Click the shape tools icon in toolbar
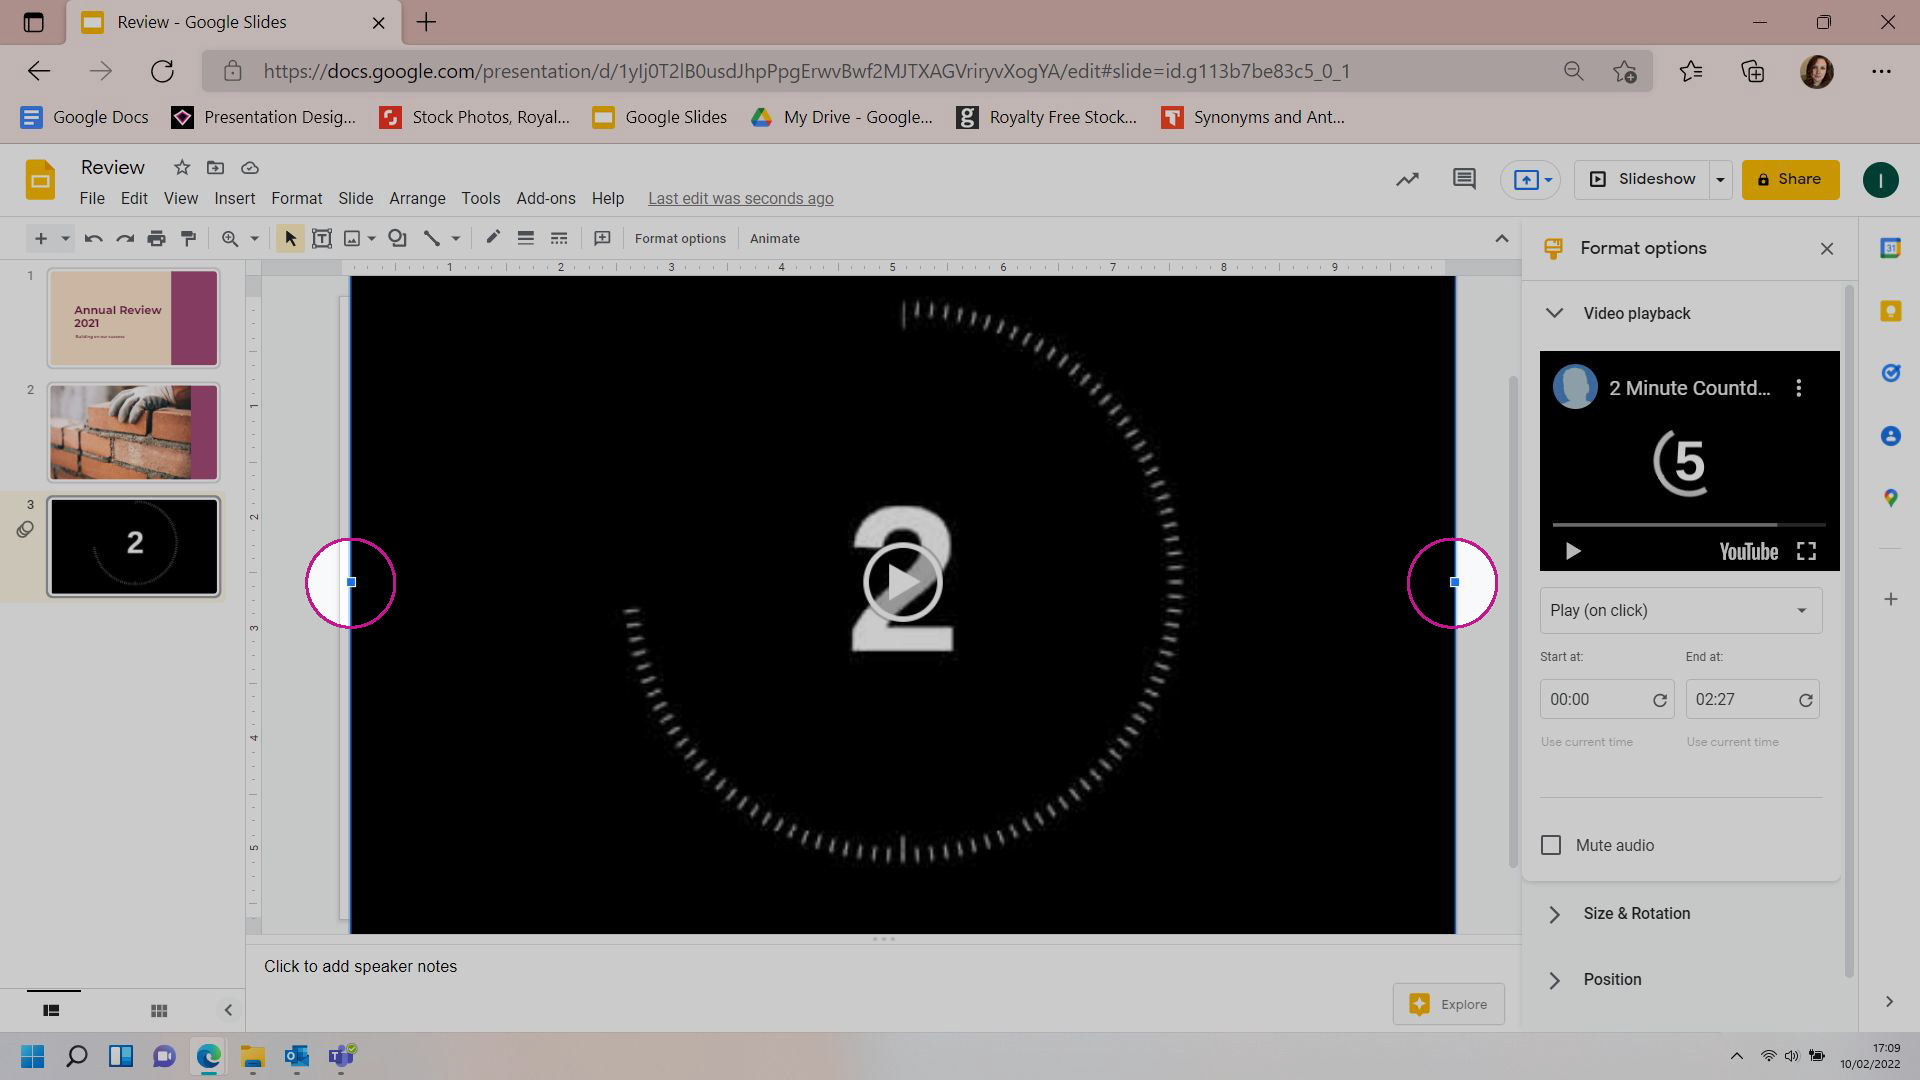1920x1080 pixels. (x=398, y=239)
